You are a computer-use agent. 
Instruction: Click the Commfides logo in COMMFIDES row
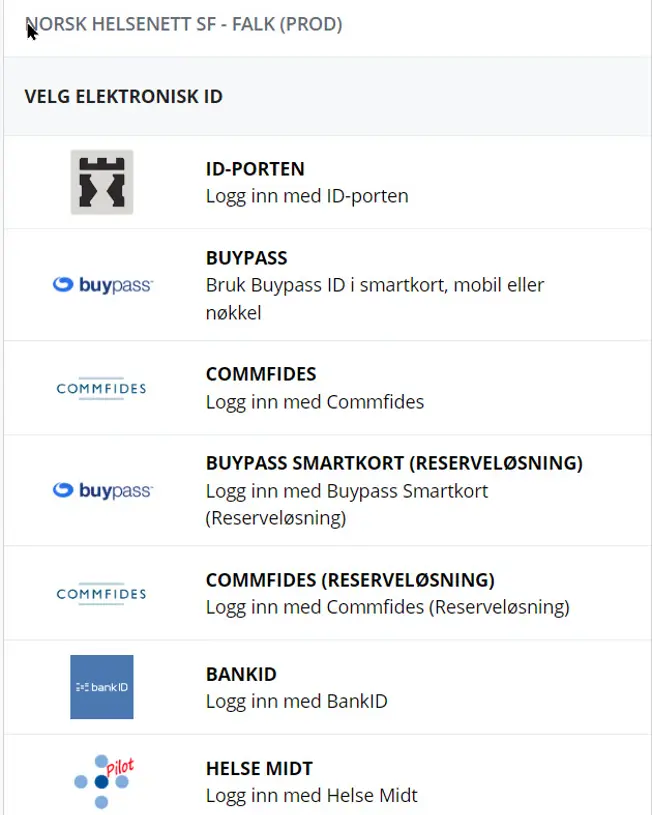(101, 388)
